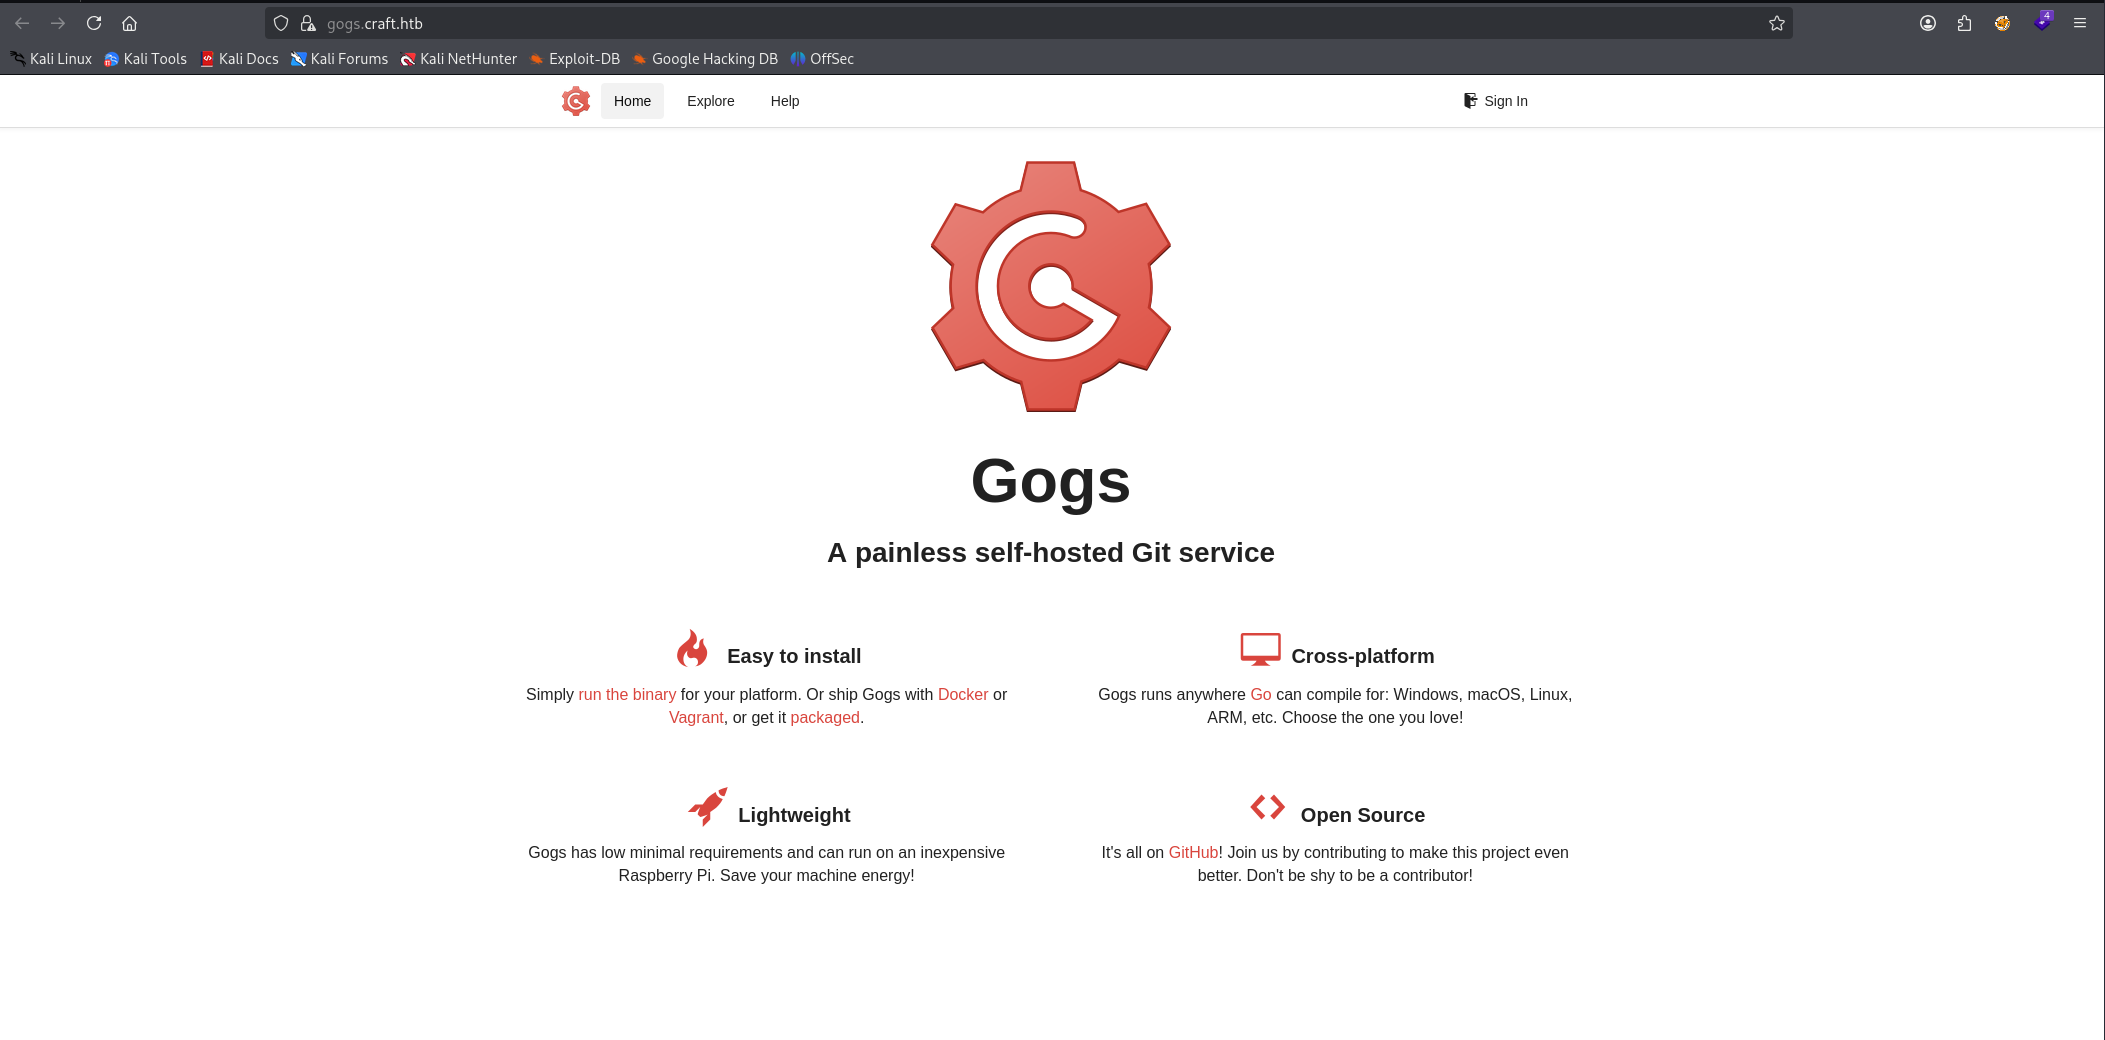This screenshot has height=1040, width=2105.
Task: Open the OffSec bookmark
Action: 822,59
